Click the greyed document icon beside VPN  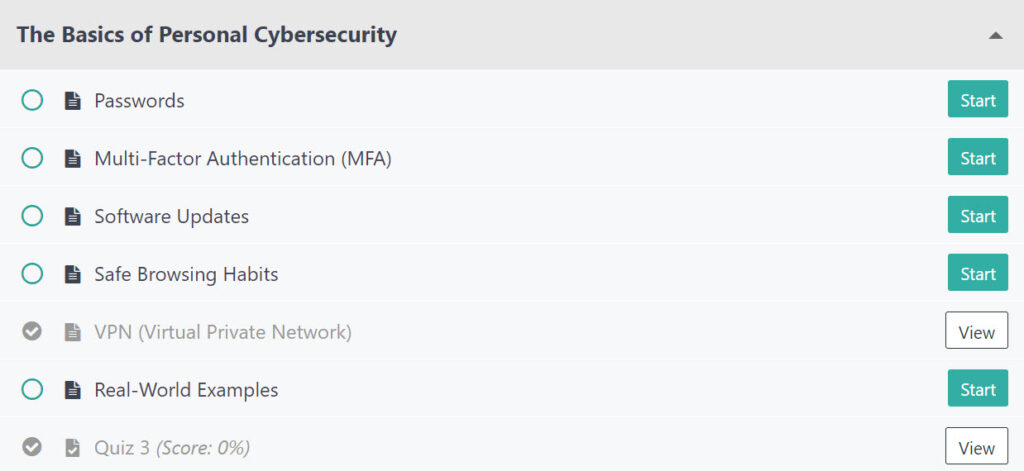[x=72, y=332]
